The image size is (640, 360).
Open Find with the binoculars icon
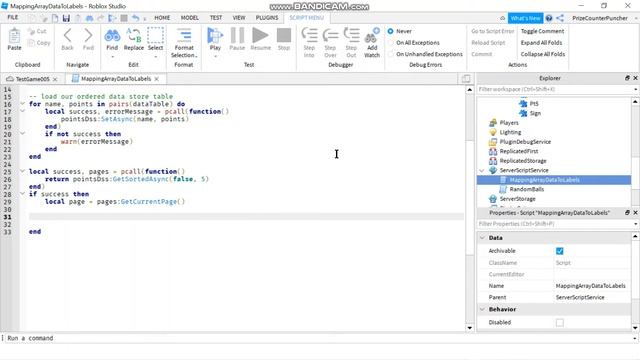pyautogui.click(x=112, y=36)
